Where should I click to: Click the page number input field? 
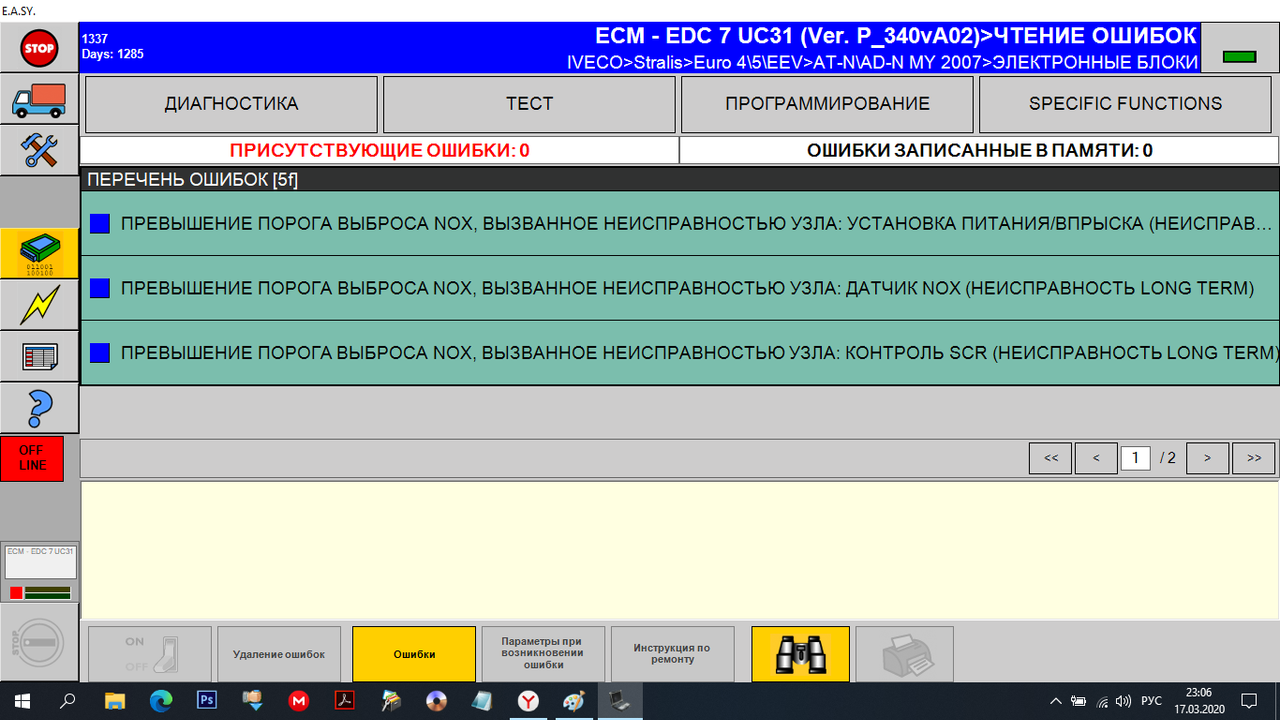point(1135,457)
